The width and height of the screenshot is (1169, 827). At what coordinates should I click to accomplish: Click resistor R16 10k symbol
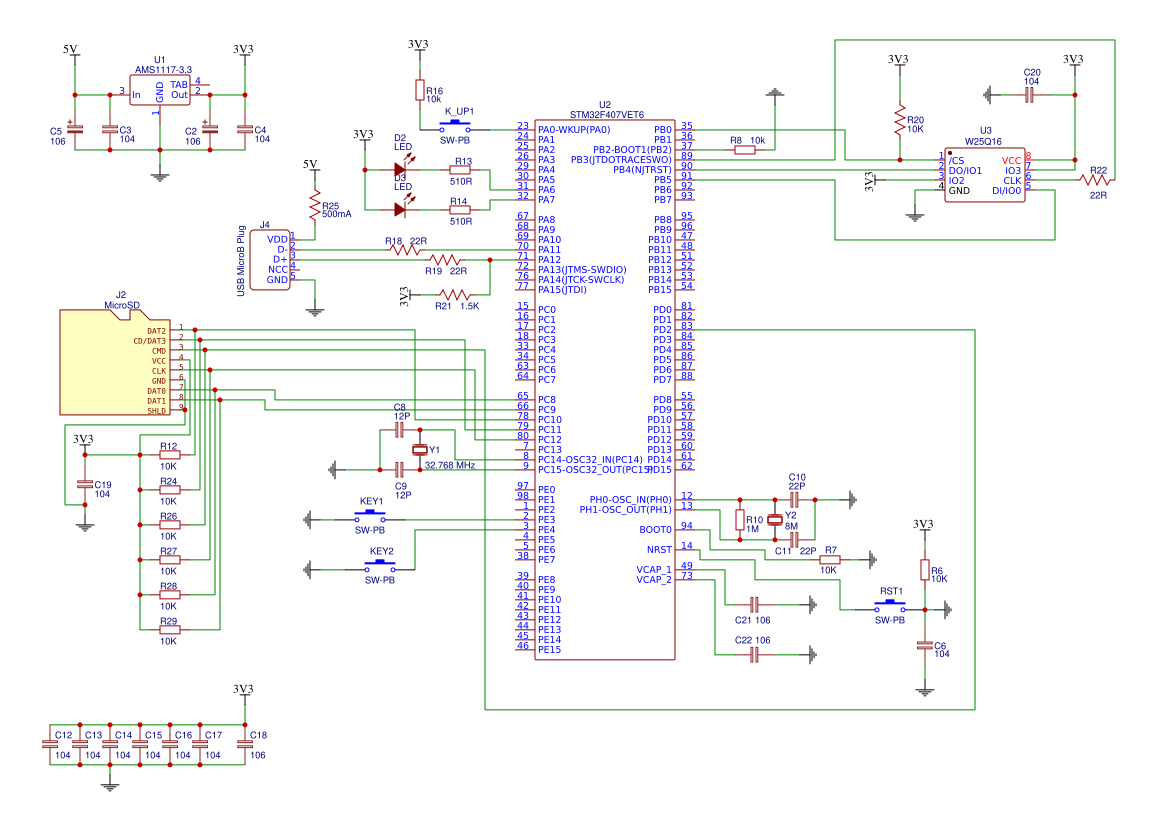click(420, 90)
